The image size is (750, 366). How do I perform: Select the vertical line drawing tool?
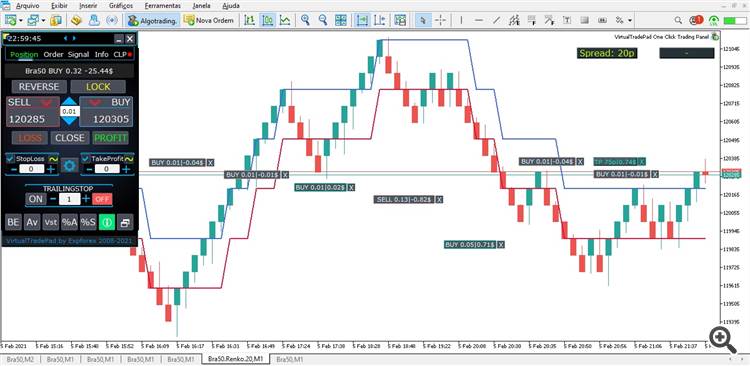tap(461, 20)
